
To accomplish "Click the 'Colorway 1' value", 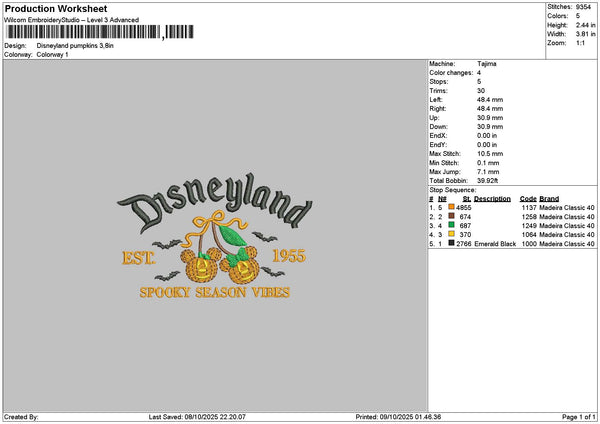I will click(52, 55).
